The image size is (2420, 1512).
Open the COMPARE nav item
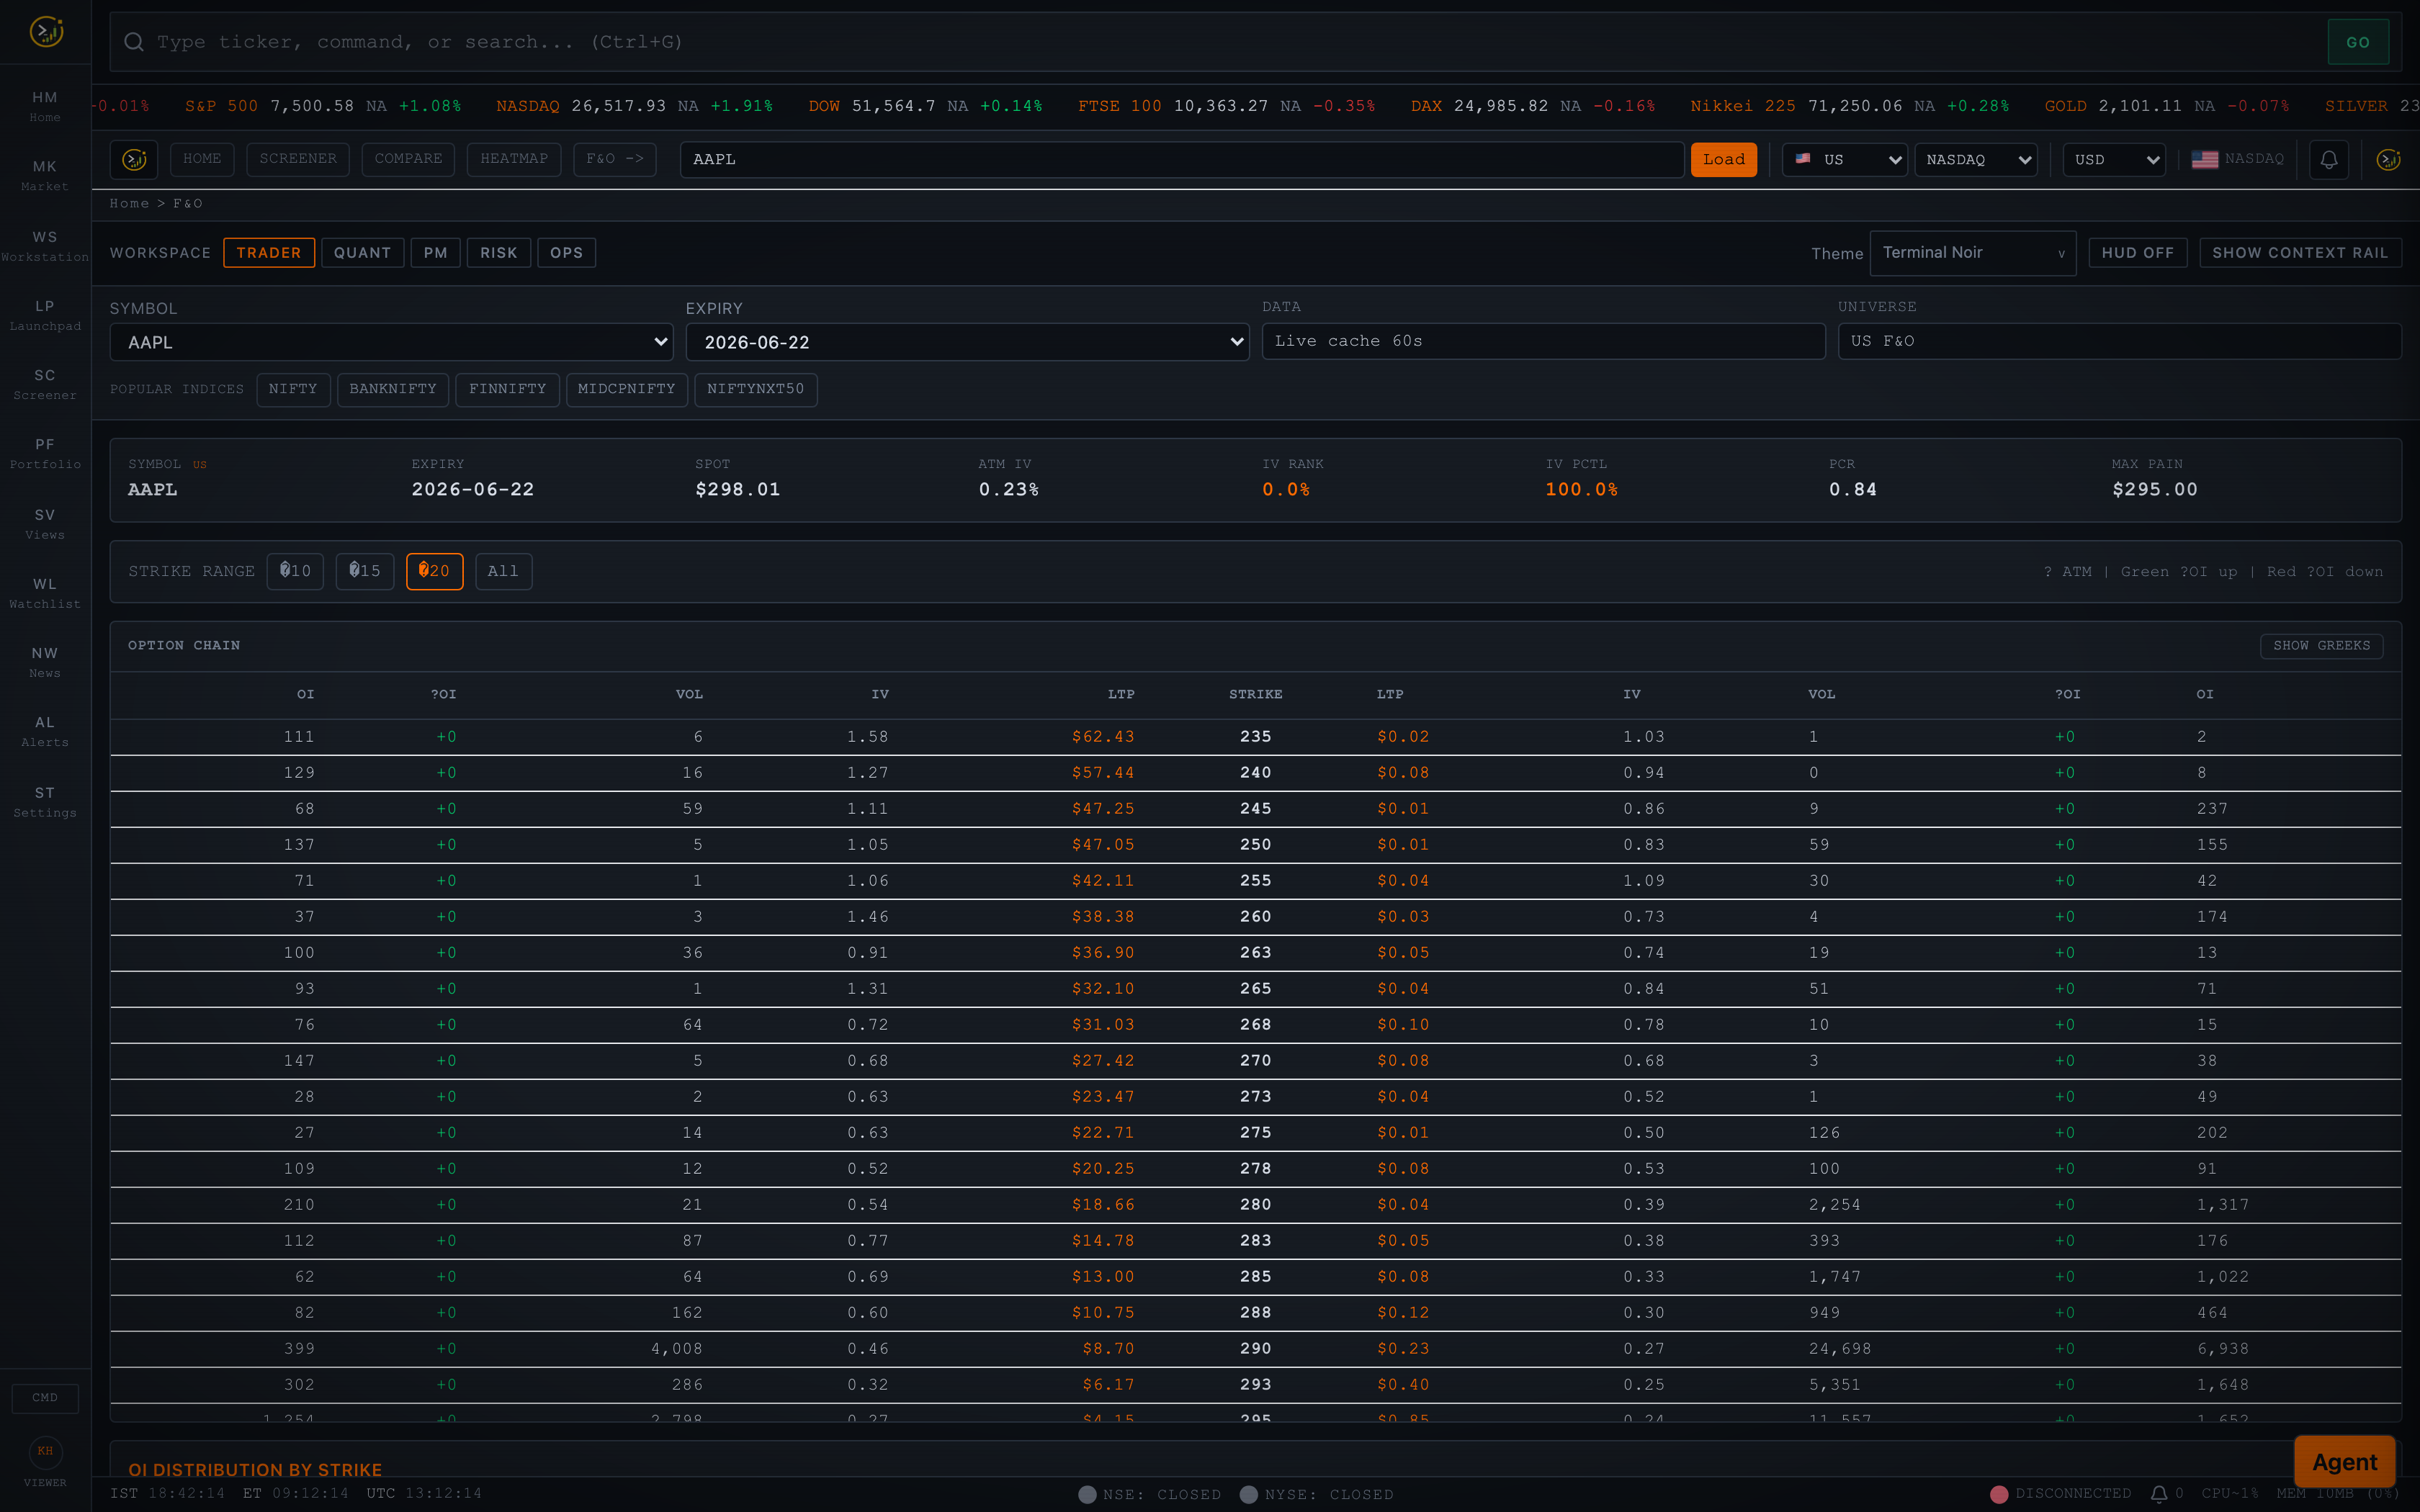(408, 159)
